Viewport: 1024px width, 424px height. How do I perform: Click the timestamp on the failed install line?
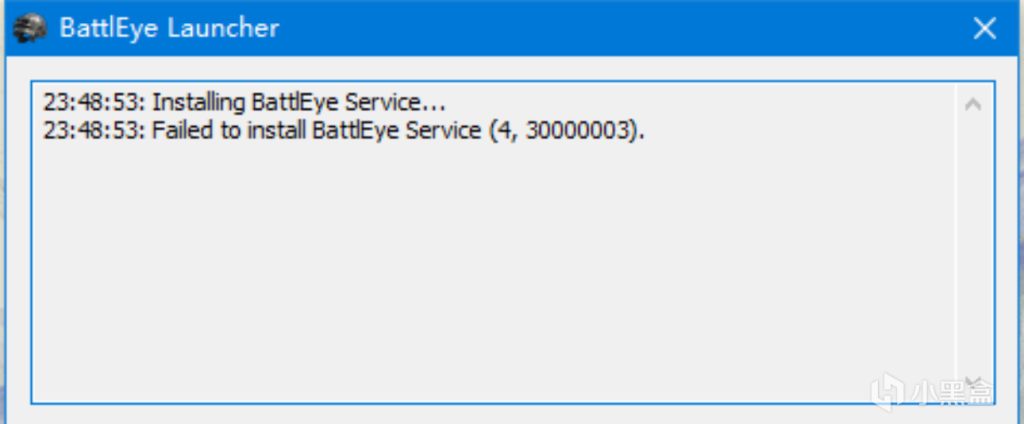[94, 131]
